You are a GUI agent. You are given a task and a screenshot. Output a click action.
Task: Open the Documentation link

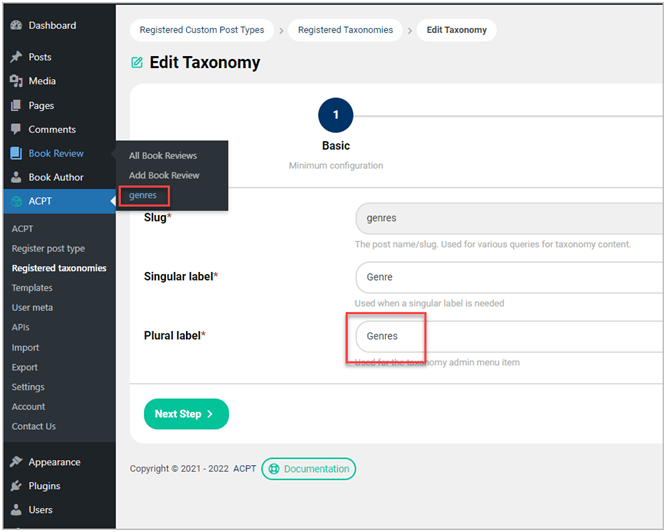[x=309, y=468]
